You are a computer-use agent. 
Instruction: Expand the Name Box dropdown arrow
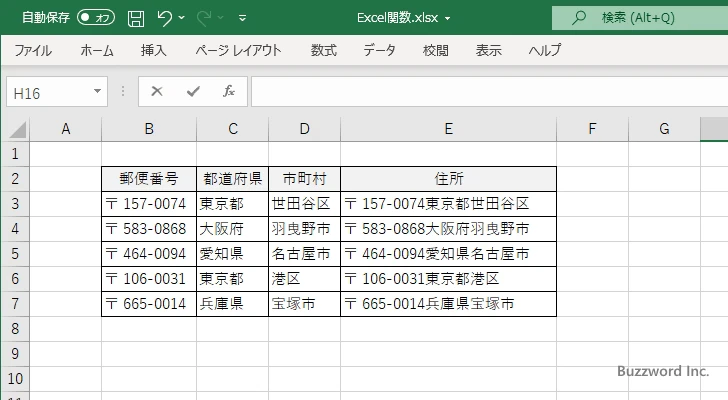click(x=98, y=91)
